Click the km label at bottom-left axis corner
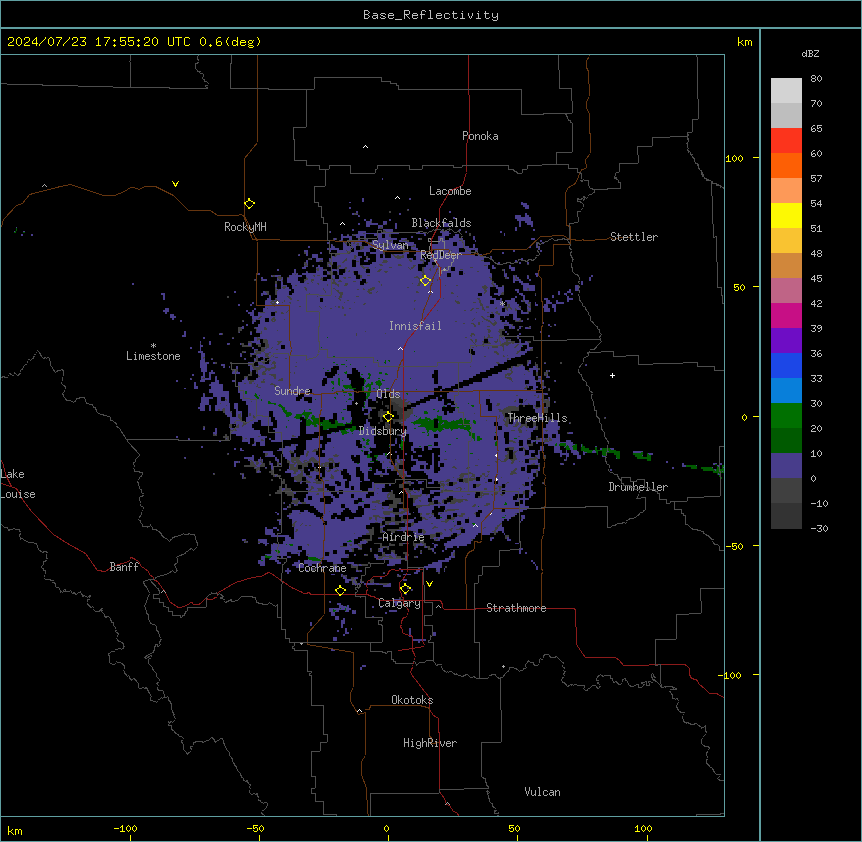Screen dimensions: 862x842 (15, 830)
